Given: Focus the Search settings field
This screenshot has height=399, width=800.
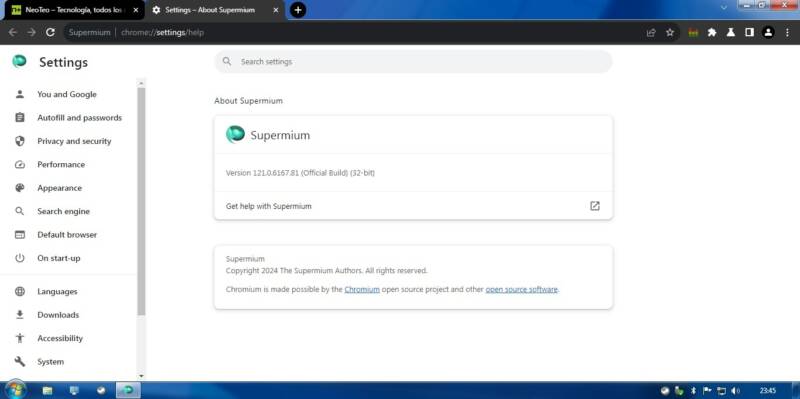Looking at the screenshot, I should tap(413, 62).
